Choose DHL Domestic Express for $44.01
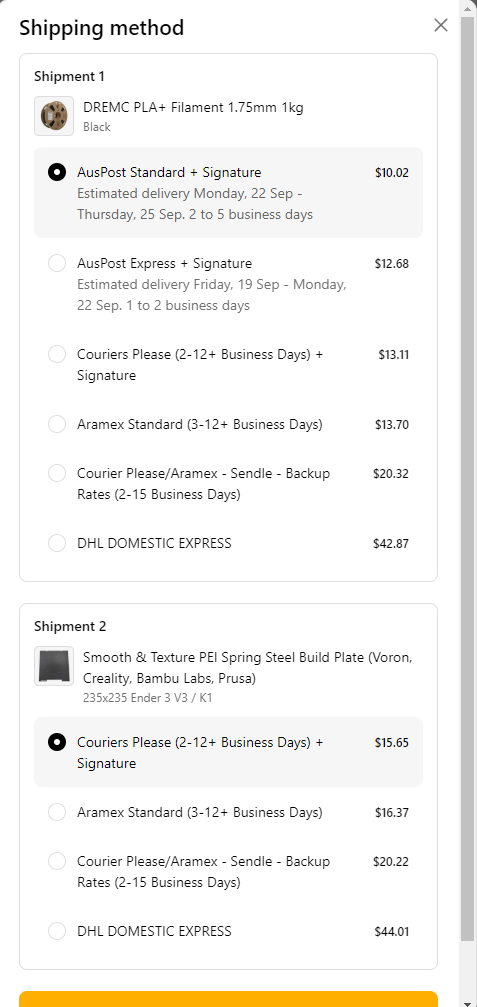The width and height of the screenshot is (477, 1007). pos(229,931)
